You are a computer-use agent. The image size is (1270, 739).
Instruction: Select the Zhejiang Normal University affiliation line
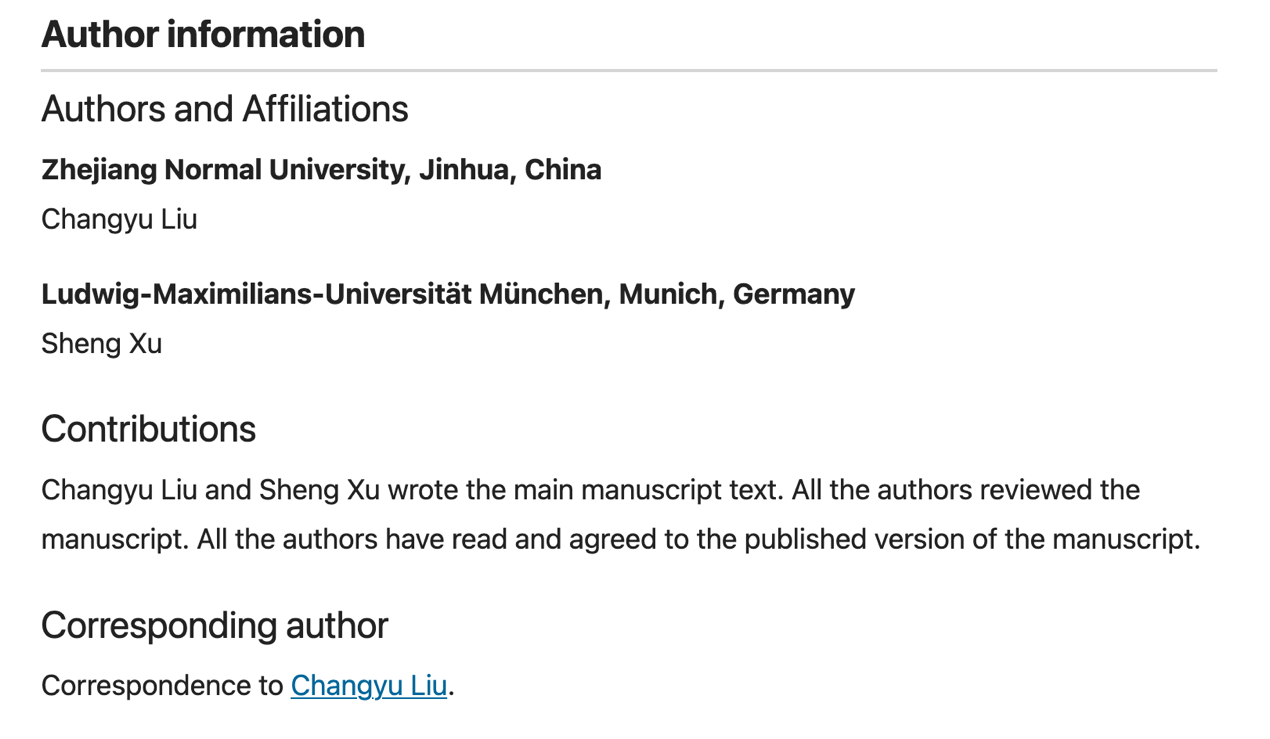click(321, 170)
